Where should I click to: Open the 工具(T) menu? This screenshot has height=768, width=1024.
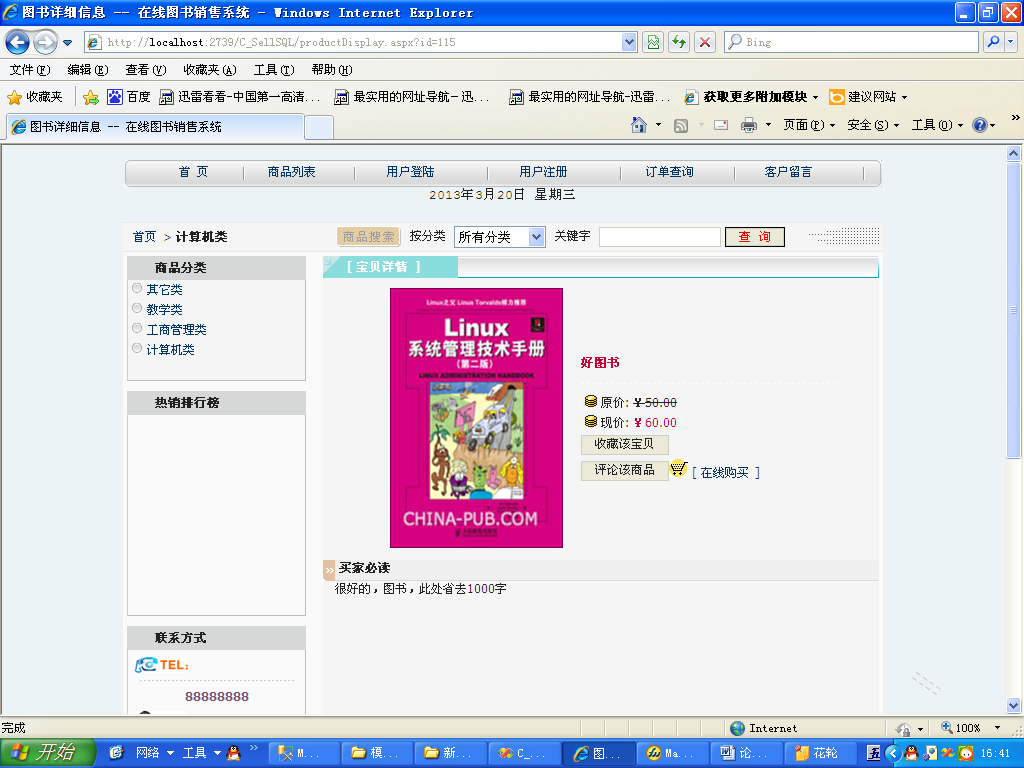[x=274, y=70]
